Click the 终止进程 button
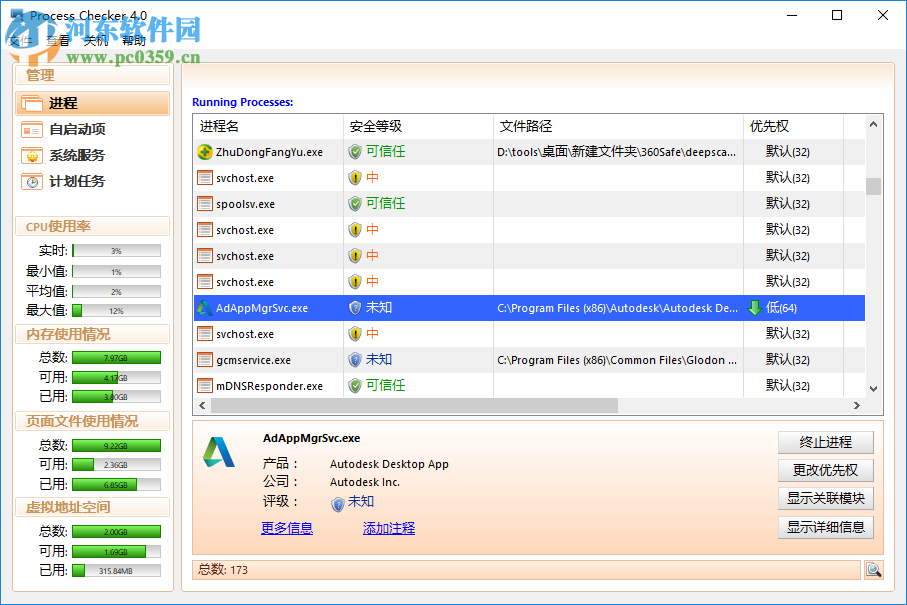Screen dimensions: 907x605 click(x=825, y=441)
